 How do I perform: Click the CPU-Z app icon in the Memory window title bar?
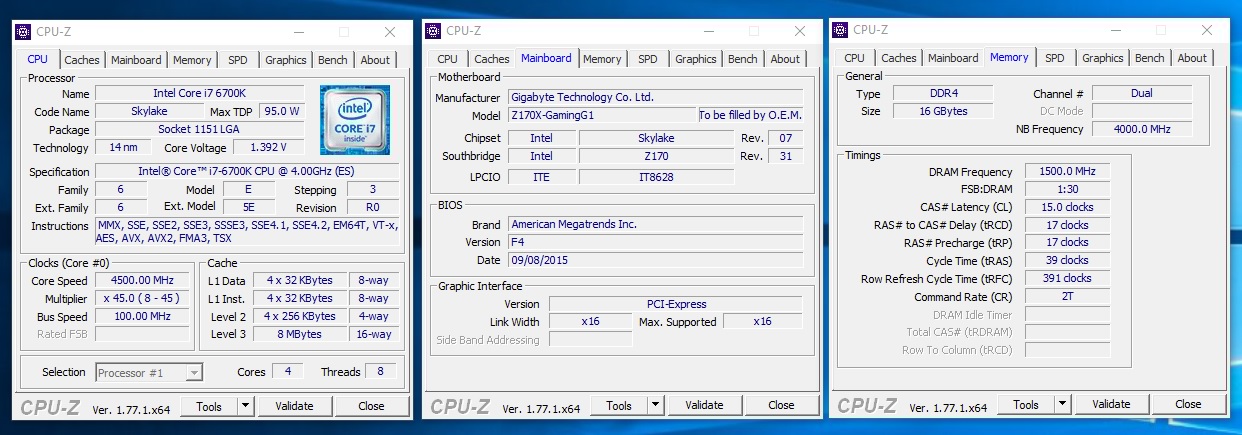841,31
